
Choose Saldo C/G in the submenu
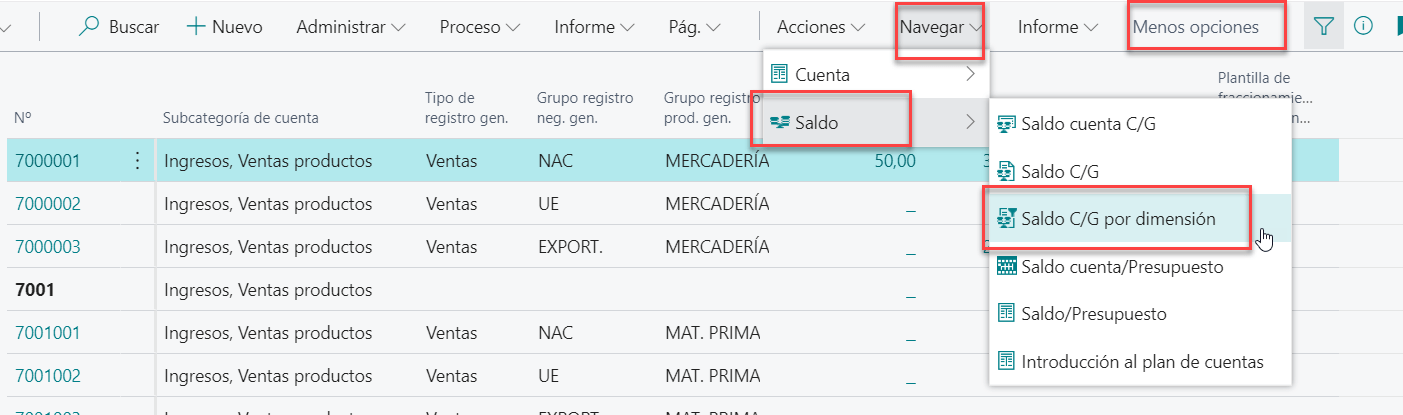(x=1059, y=172)
